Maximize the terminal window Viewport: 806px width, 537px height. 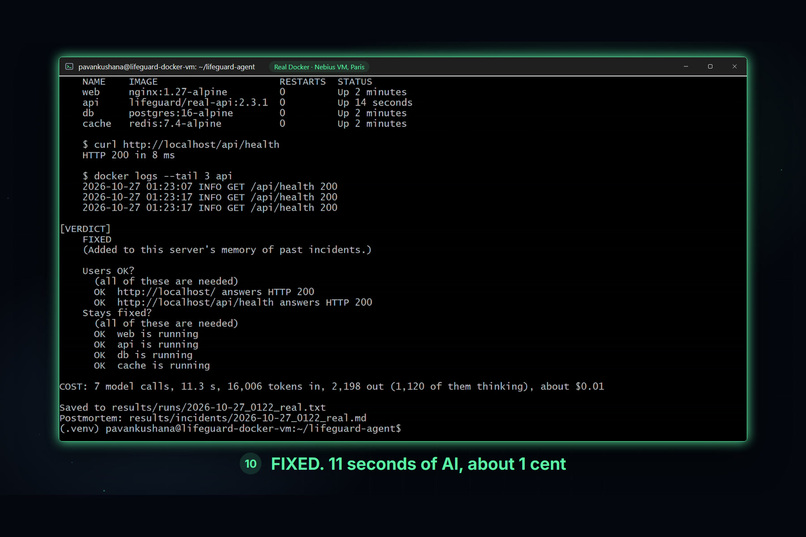pos(710,67)
